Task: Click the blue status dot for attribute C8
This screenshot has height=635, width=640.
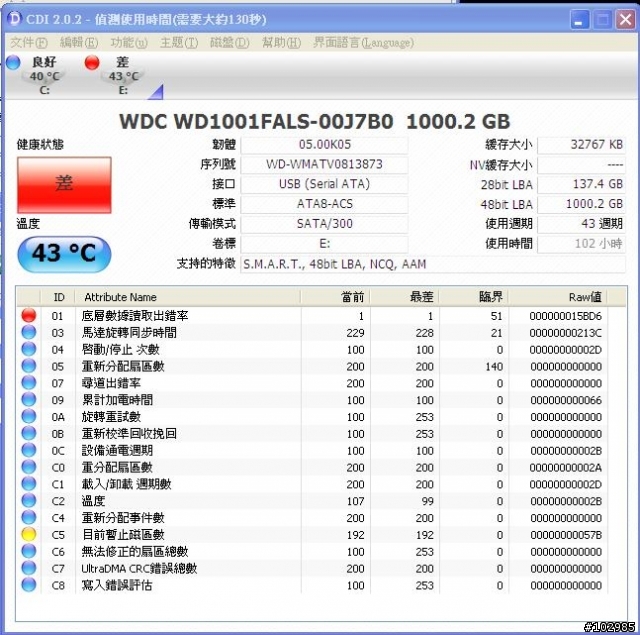Action: pyautogui.click(x=29, y=585)
